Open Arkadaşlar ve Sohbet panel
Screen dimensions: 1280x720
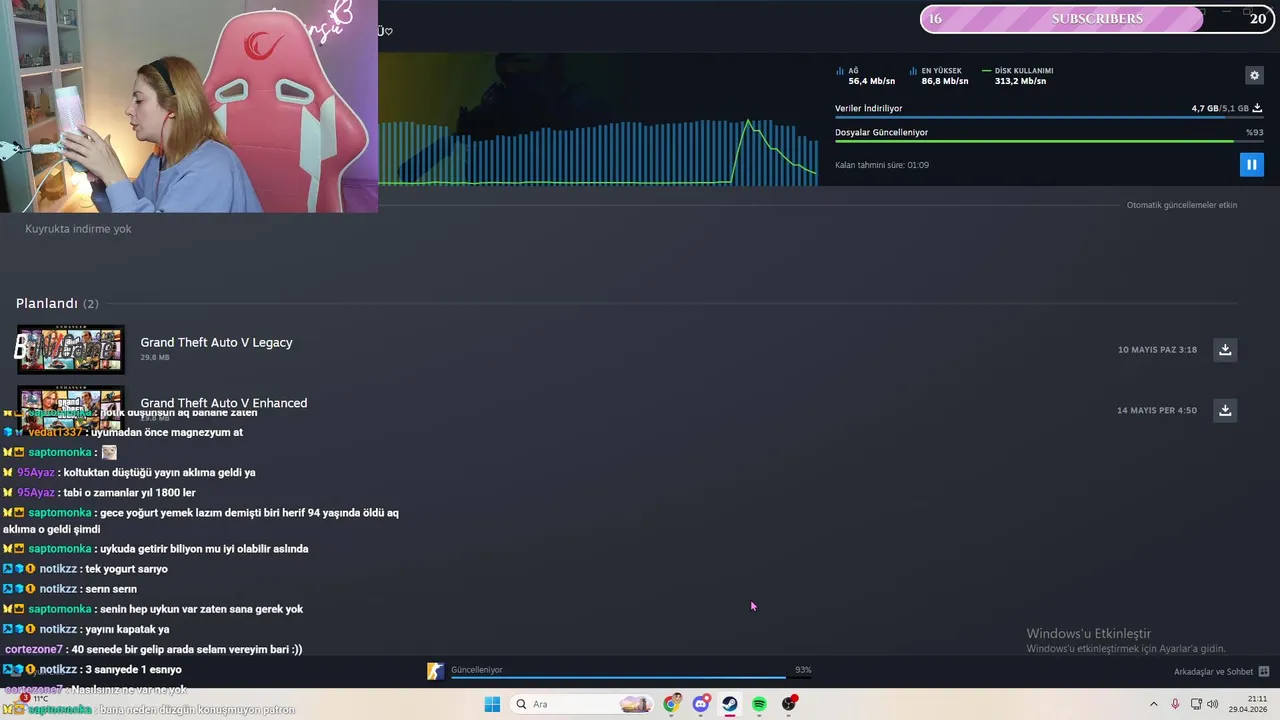[x=1221, y=671]
